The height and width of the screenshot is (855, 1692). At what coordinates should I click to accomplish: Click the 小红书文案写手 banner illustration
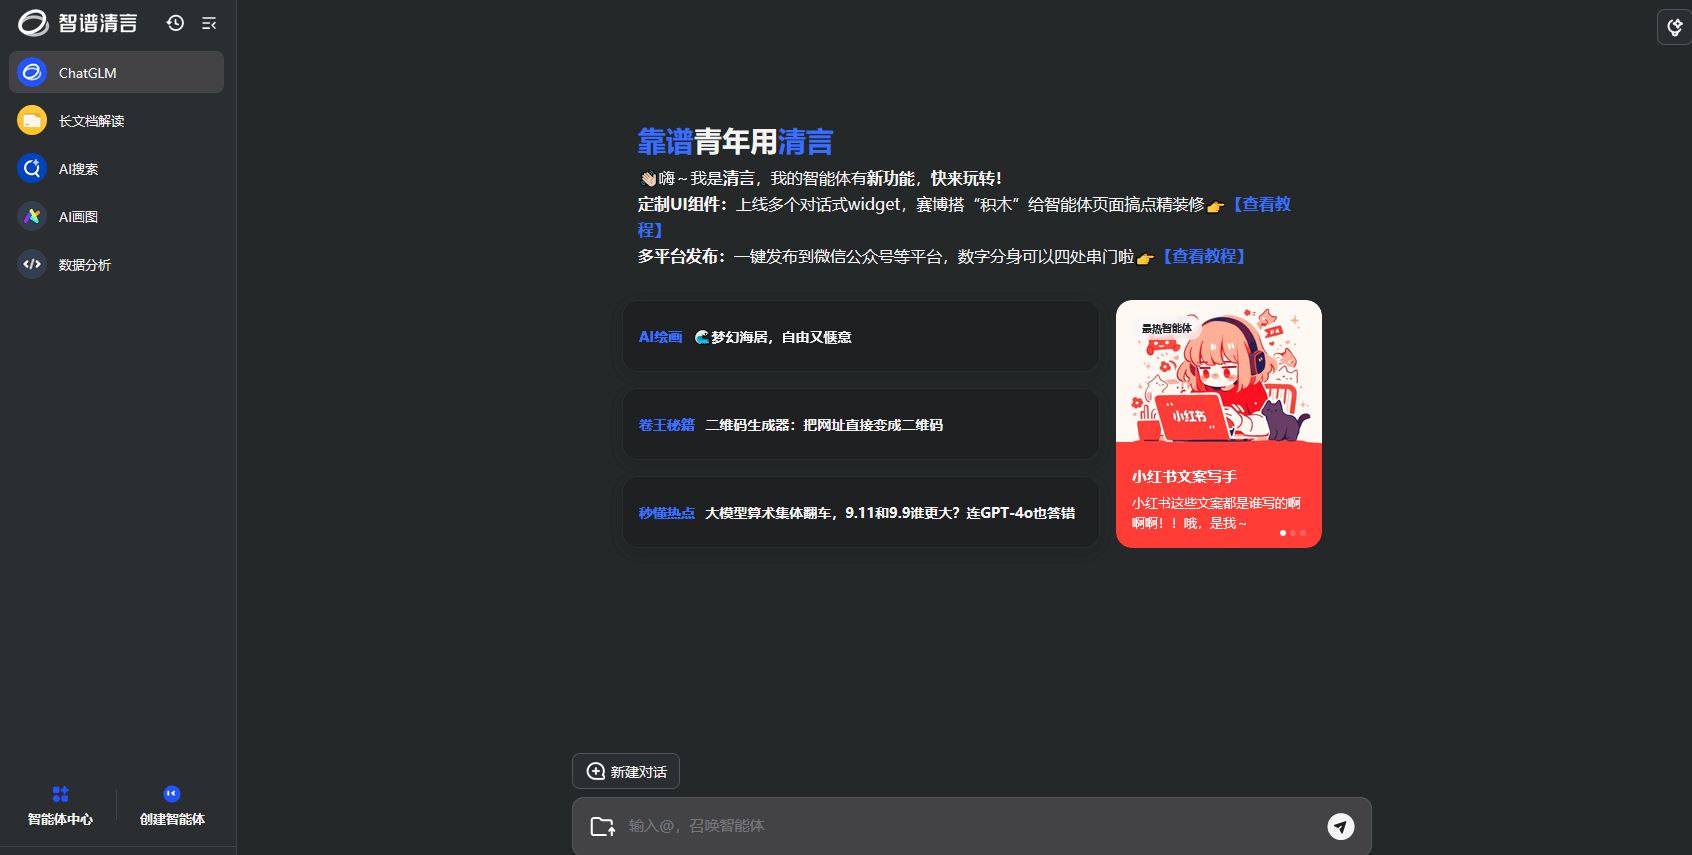point(1219,371)
